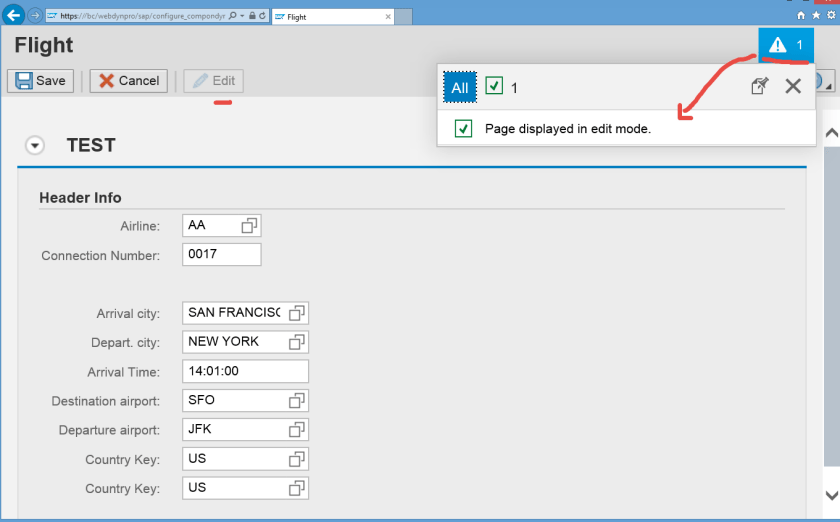This screenshot has height=522, width=840.
Task: Open value help for Departure airport
Action: point(297,430)
